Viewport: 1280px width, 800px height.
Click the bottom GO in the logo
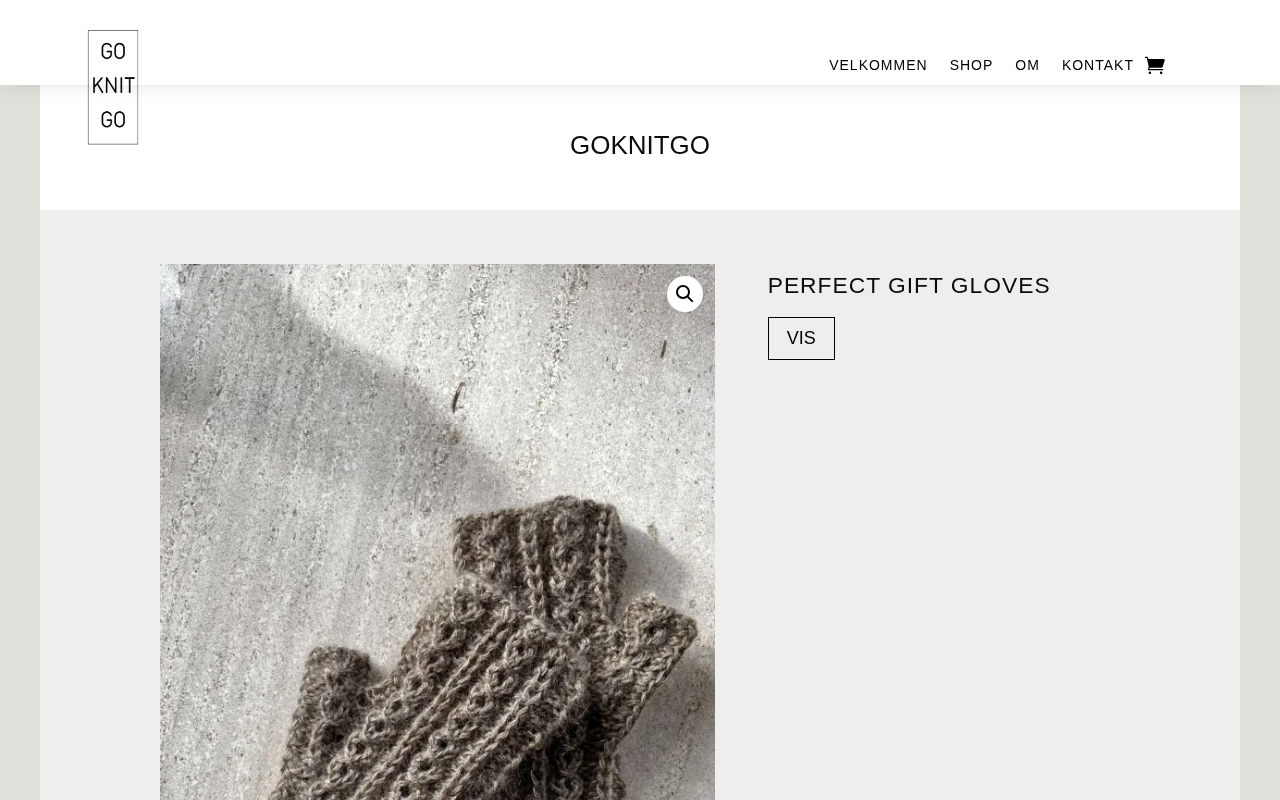[x=113, y=120]
